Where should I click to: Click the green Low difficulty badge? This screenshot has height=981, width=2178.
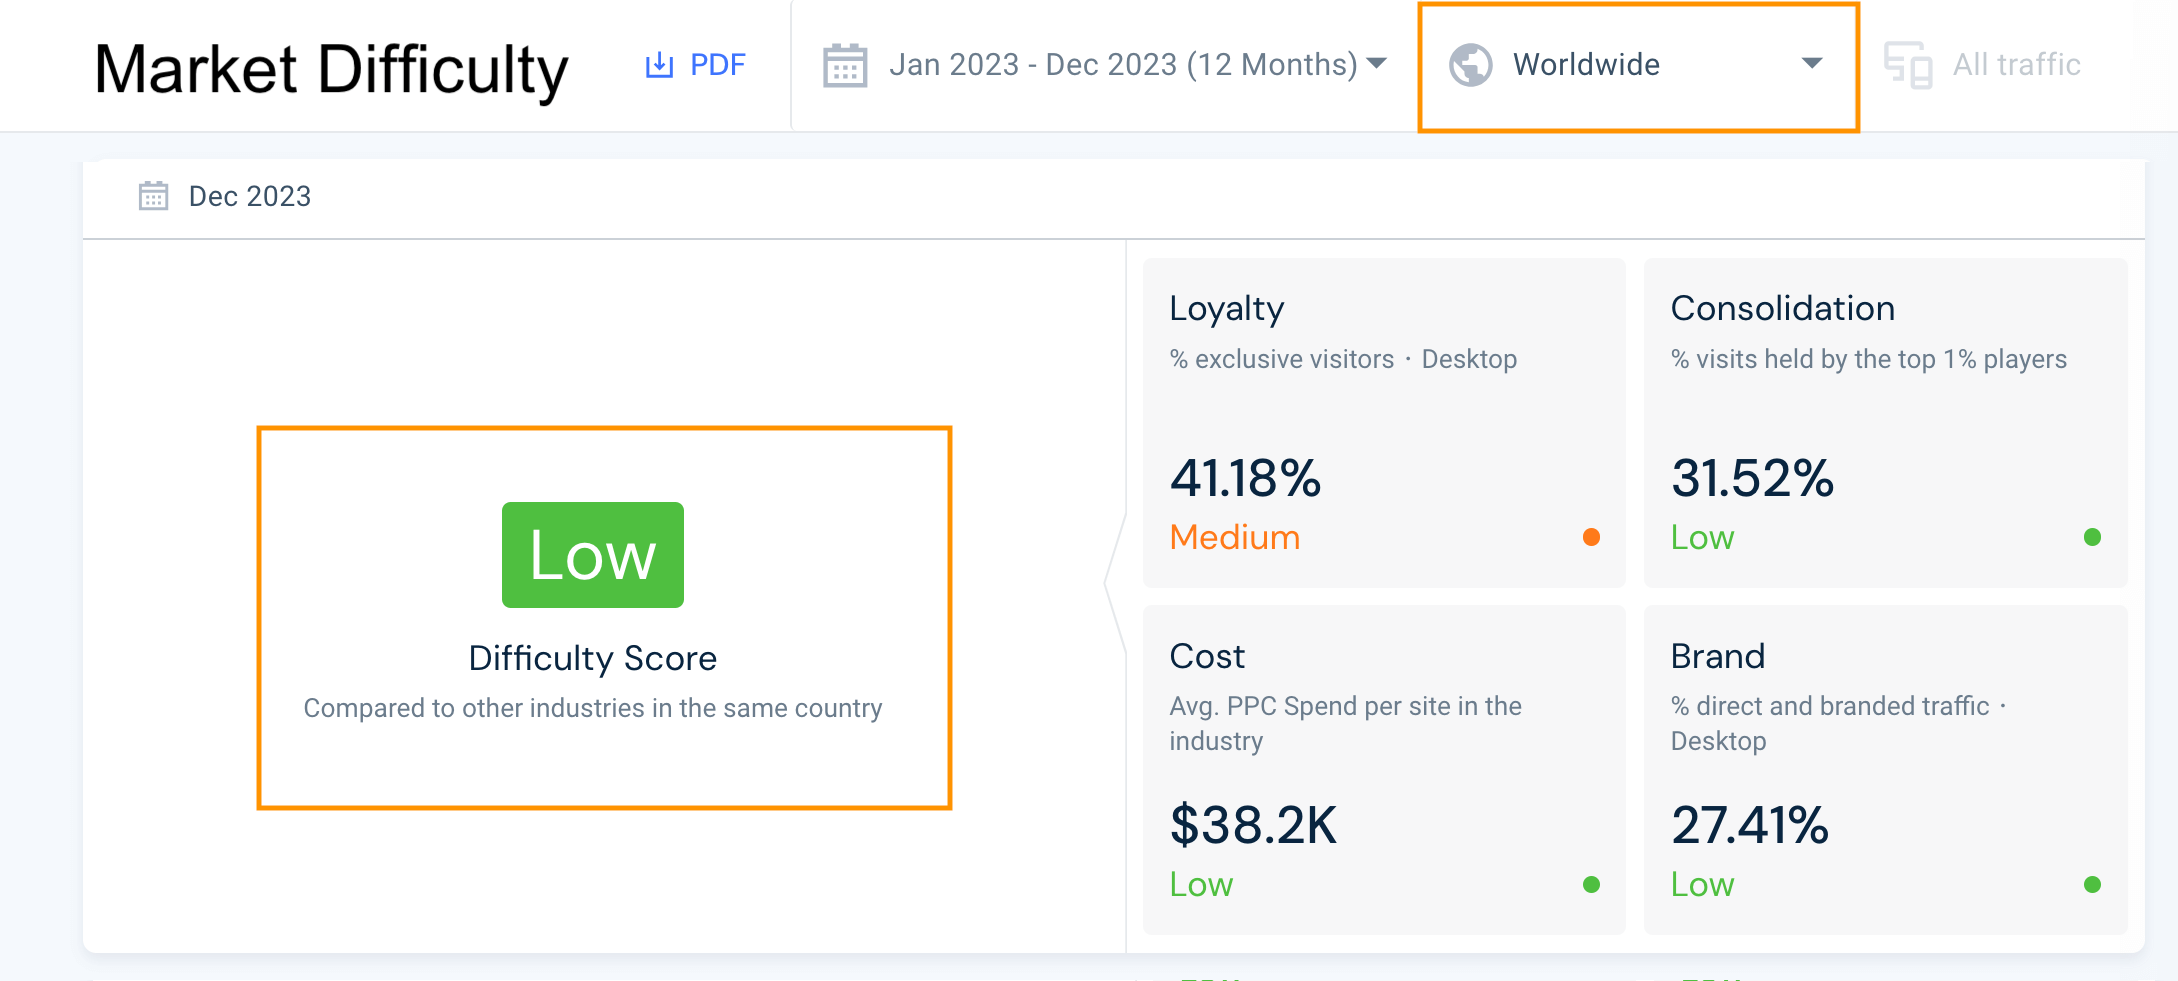pyautogui.click(x=593, y=555)
